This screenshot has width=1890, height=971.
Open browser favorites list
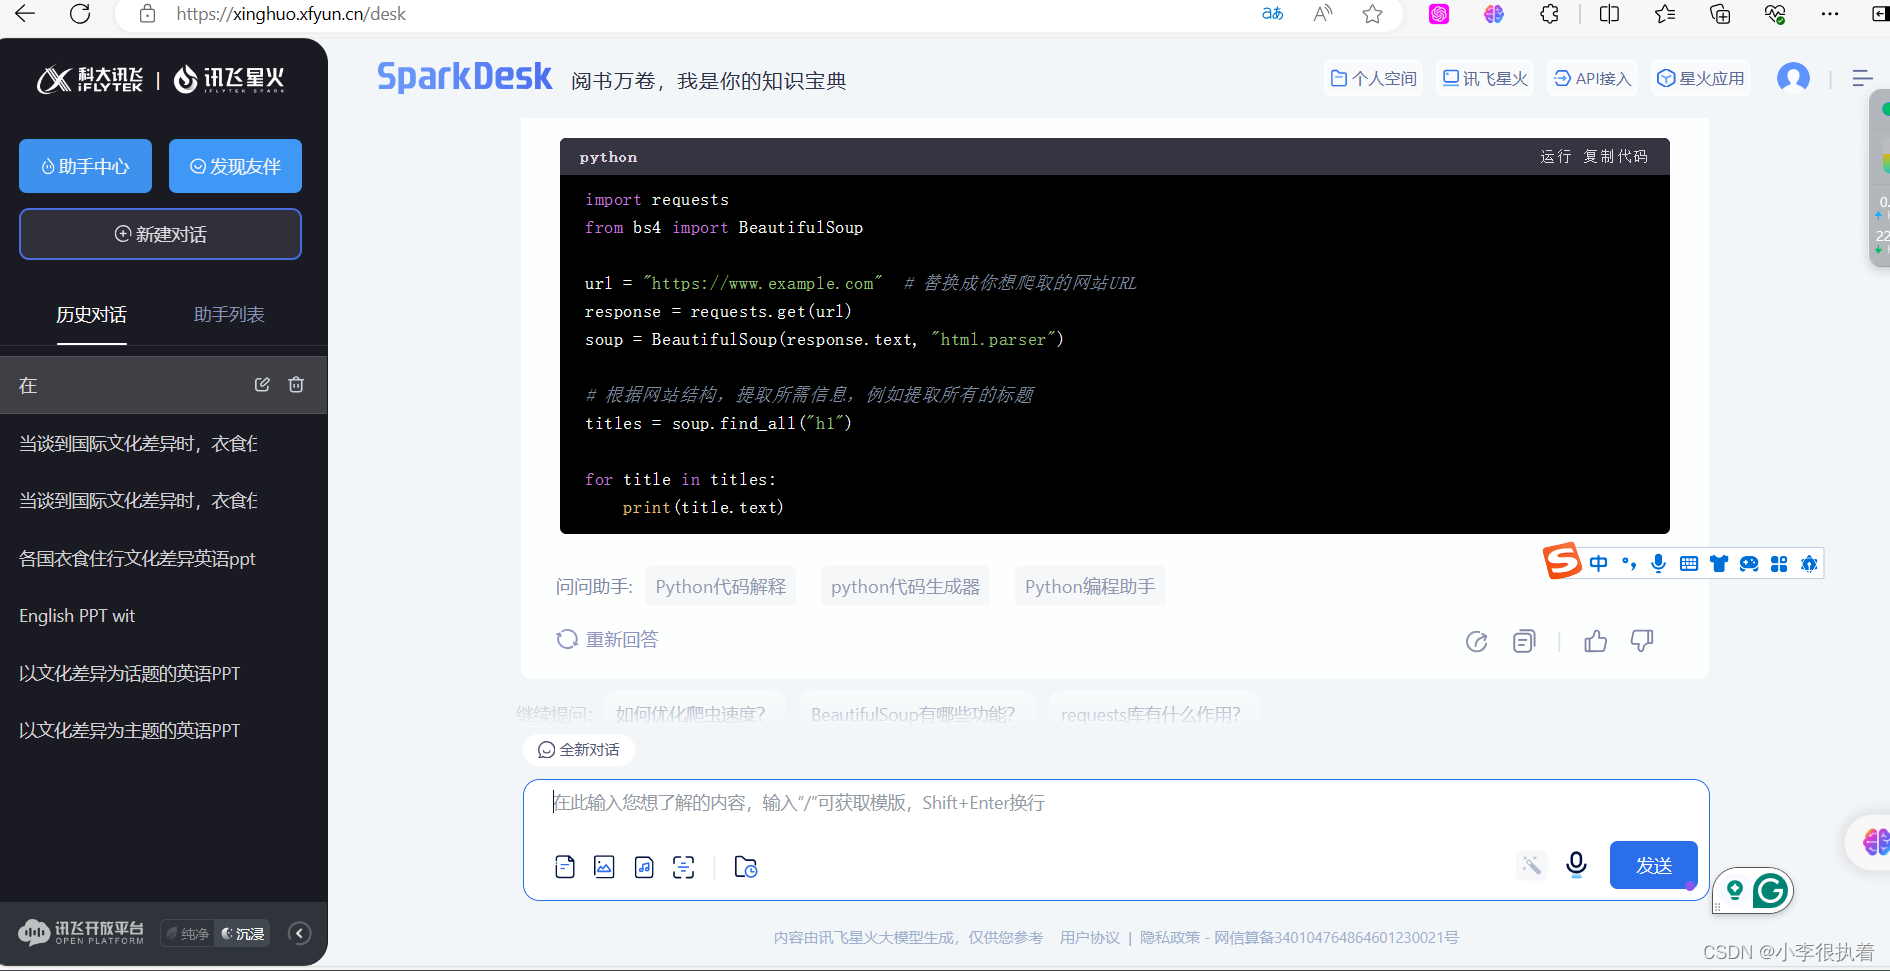(x=1665, y=14)
